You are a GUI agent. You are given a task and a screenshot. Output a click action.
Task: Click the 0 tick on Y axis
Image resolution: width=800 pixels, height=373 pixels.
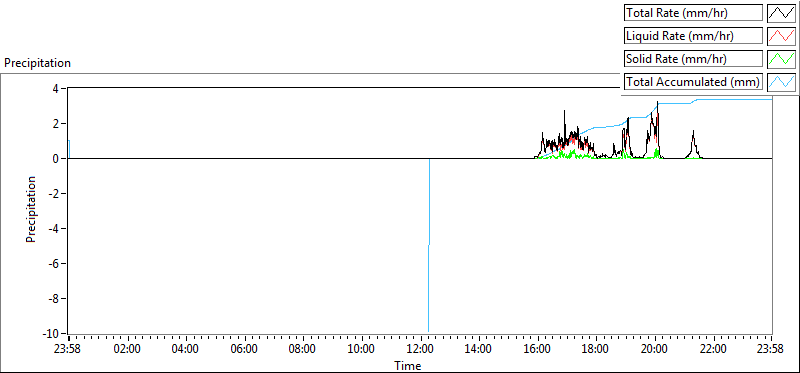(56, 159)
